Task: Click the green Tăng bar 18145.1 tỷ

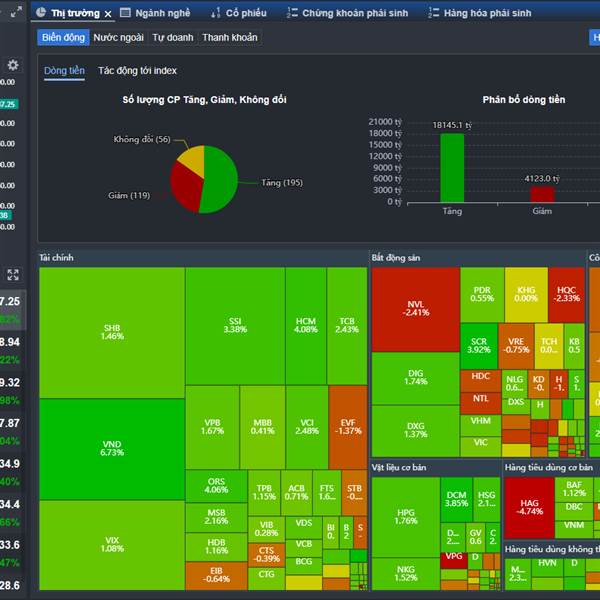Action: (452, 168)
